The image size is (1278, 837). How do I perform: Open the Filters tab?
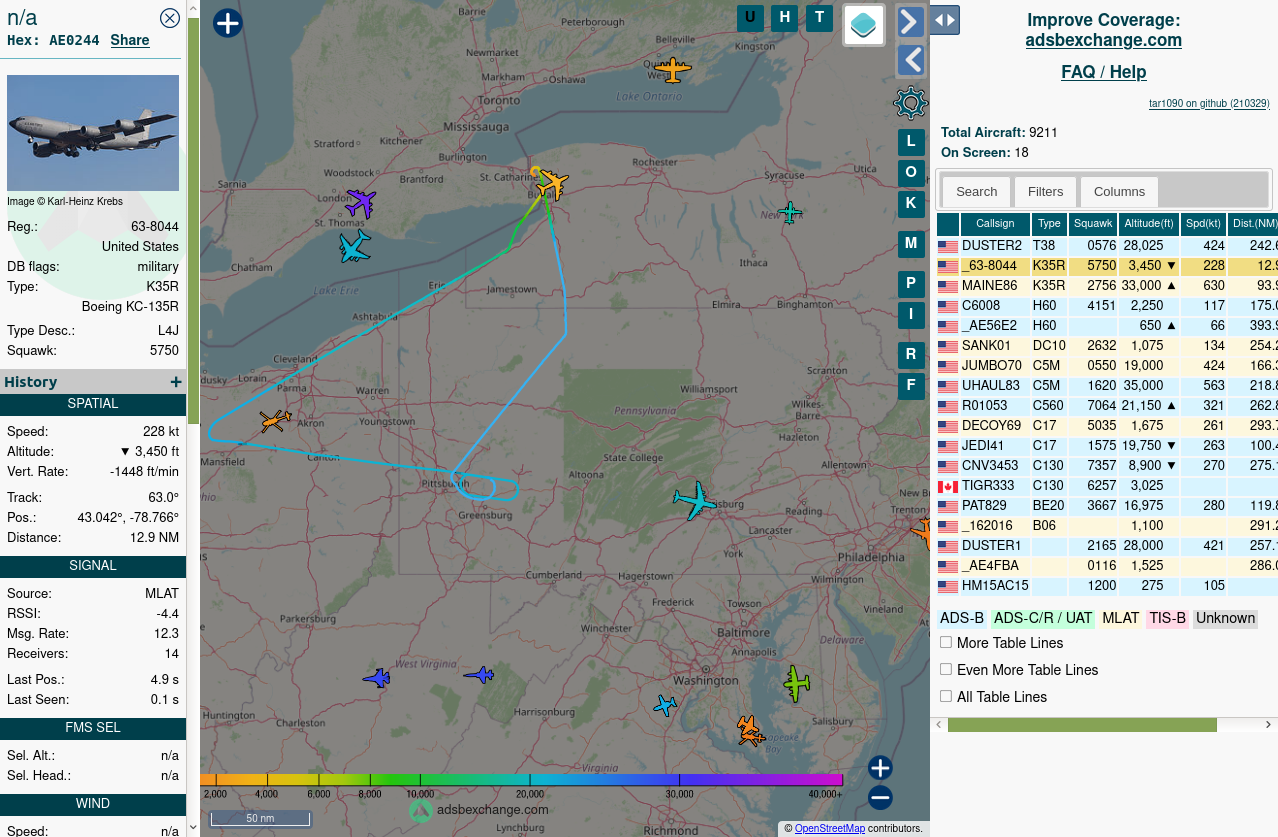click(1046, 192)
